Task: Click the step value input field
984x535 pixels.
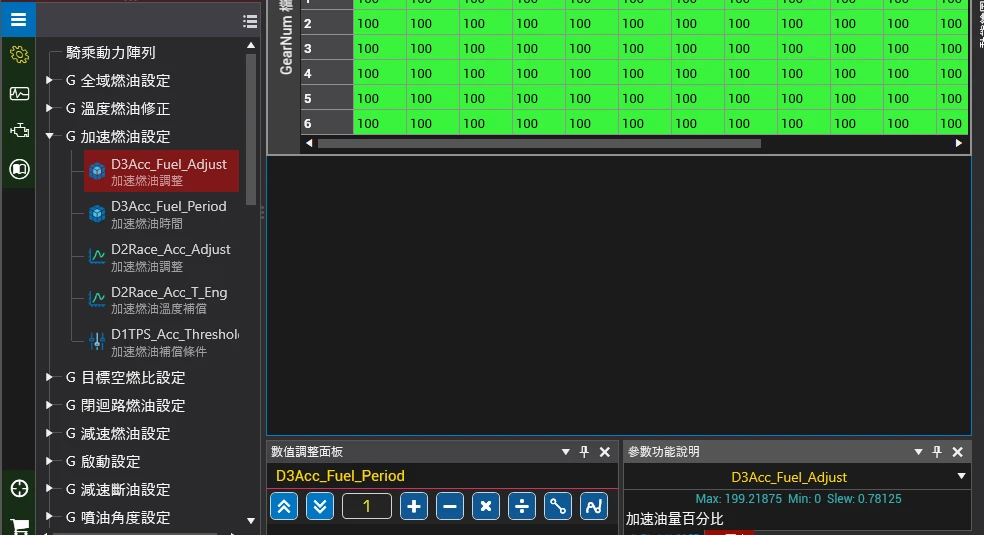Action: point(367,506)
